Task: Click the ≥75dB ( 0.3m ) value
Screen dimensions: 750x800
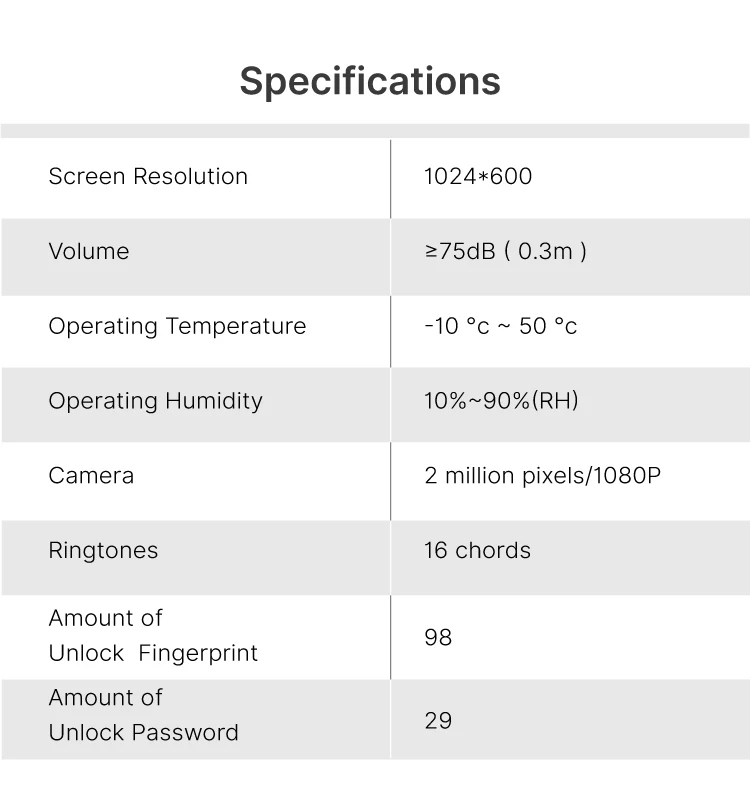Action: (505, 251)
